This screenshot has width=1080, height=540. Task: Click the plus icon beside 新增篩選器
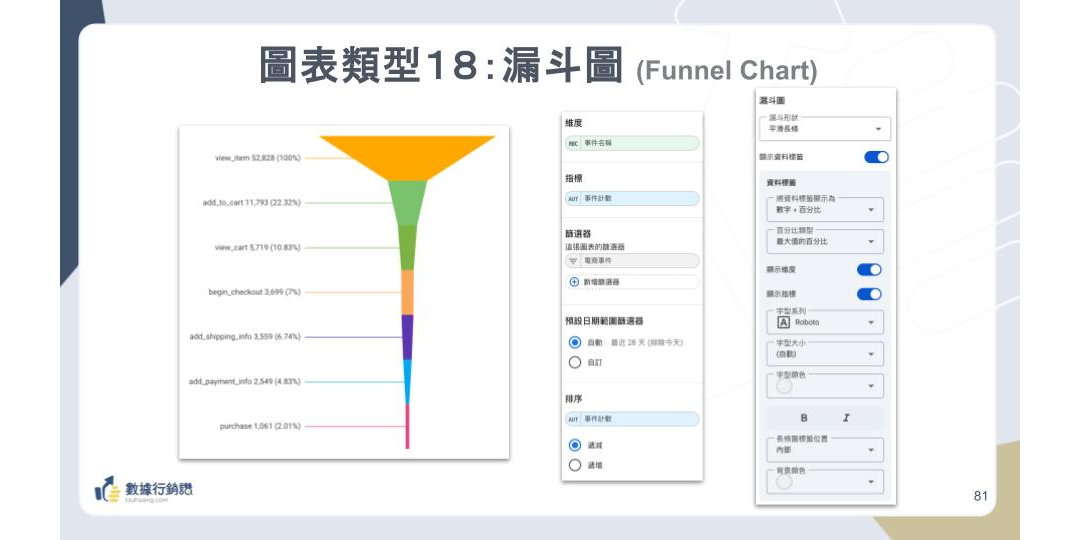click(574, 282)
